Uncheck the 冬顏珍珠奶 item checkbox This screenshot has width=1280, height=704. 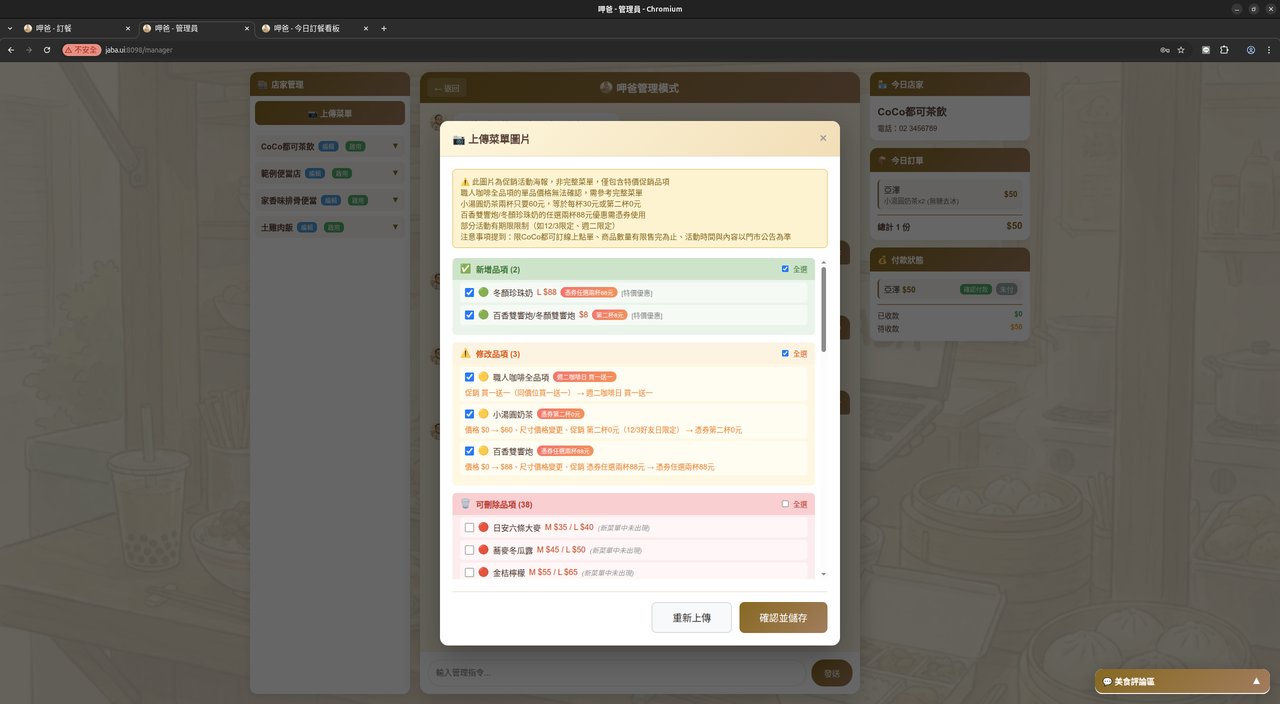(469, 293)
